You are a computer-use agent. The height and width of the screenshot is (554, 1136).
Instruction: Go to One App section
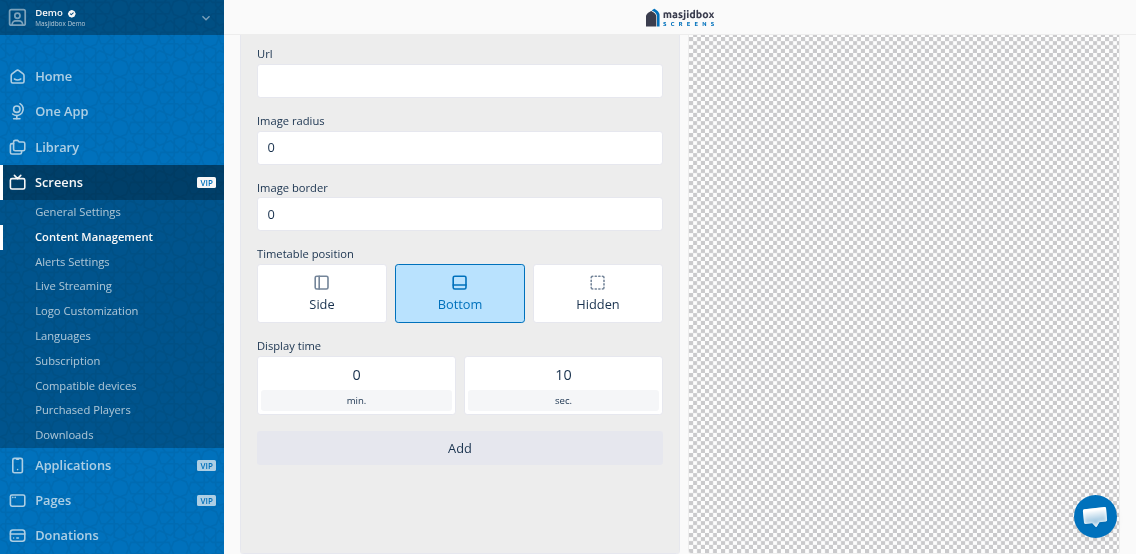(x=62, y=112)
